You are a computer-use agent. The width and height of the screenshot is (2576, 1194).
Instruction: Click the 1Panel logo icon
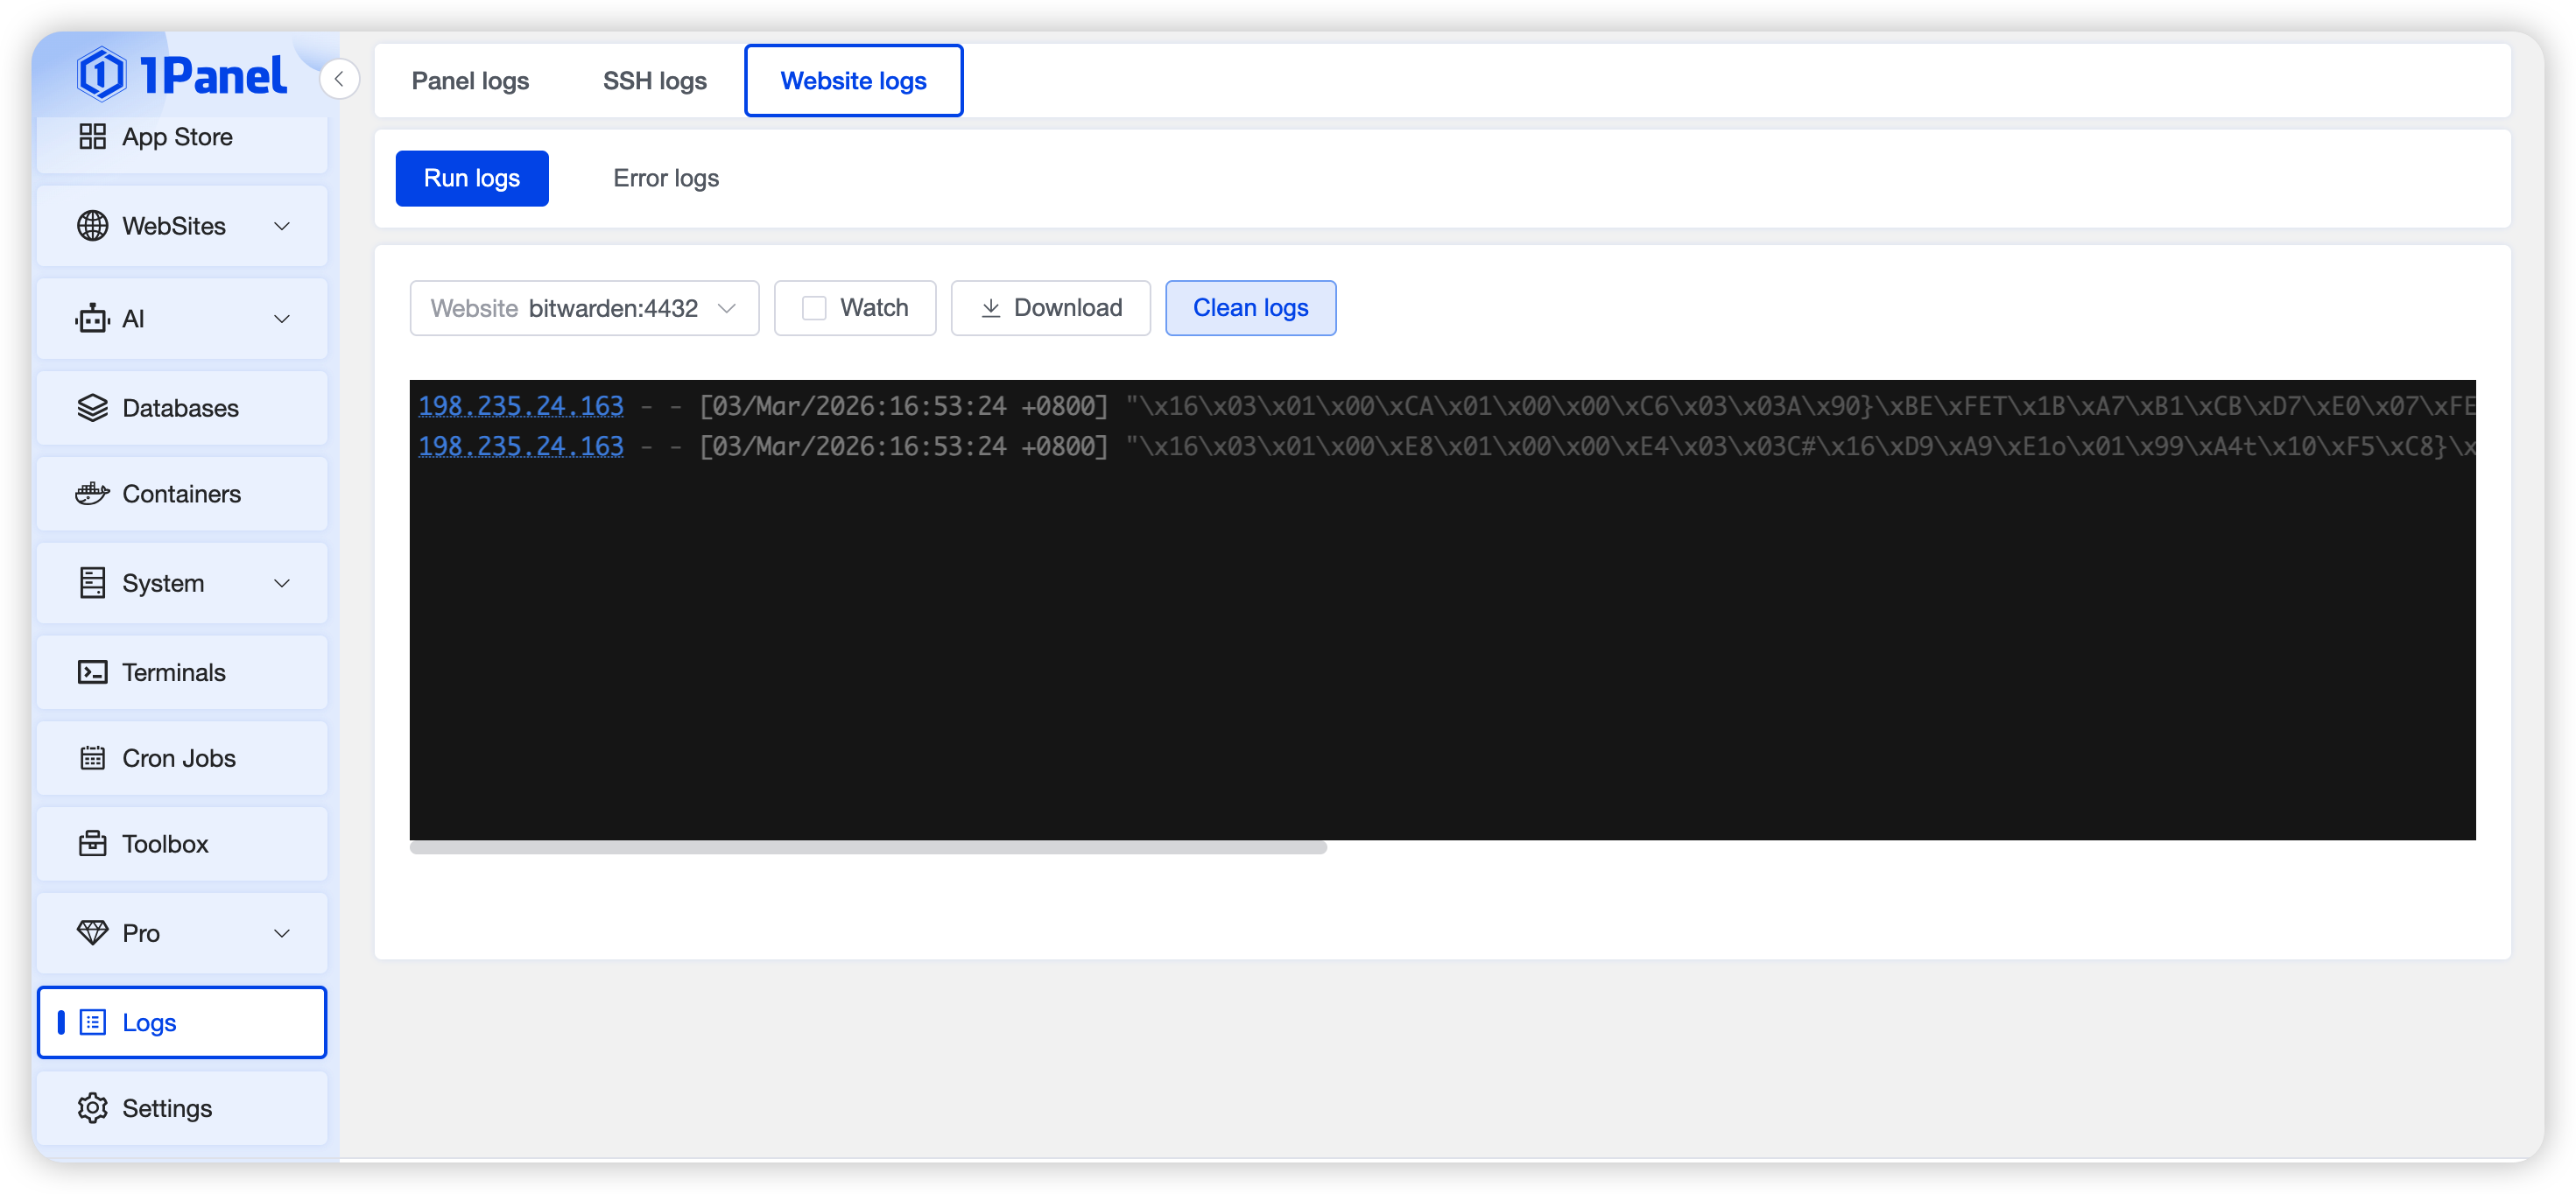tap(102, 75)
